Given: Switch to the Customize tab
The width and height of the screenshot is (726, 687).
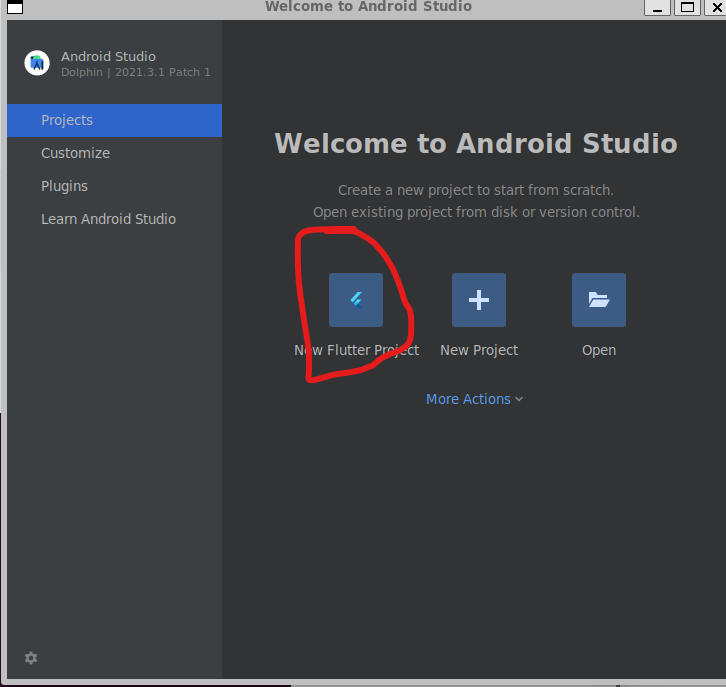Looking at the screenshot, I should 114,153.
